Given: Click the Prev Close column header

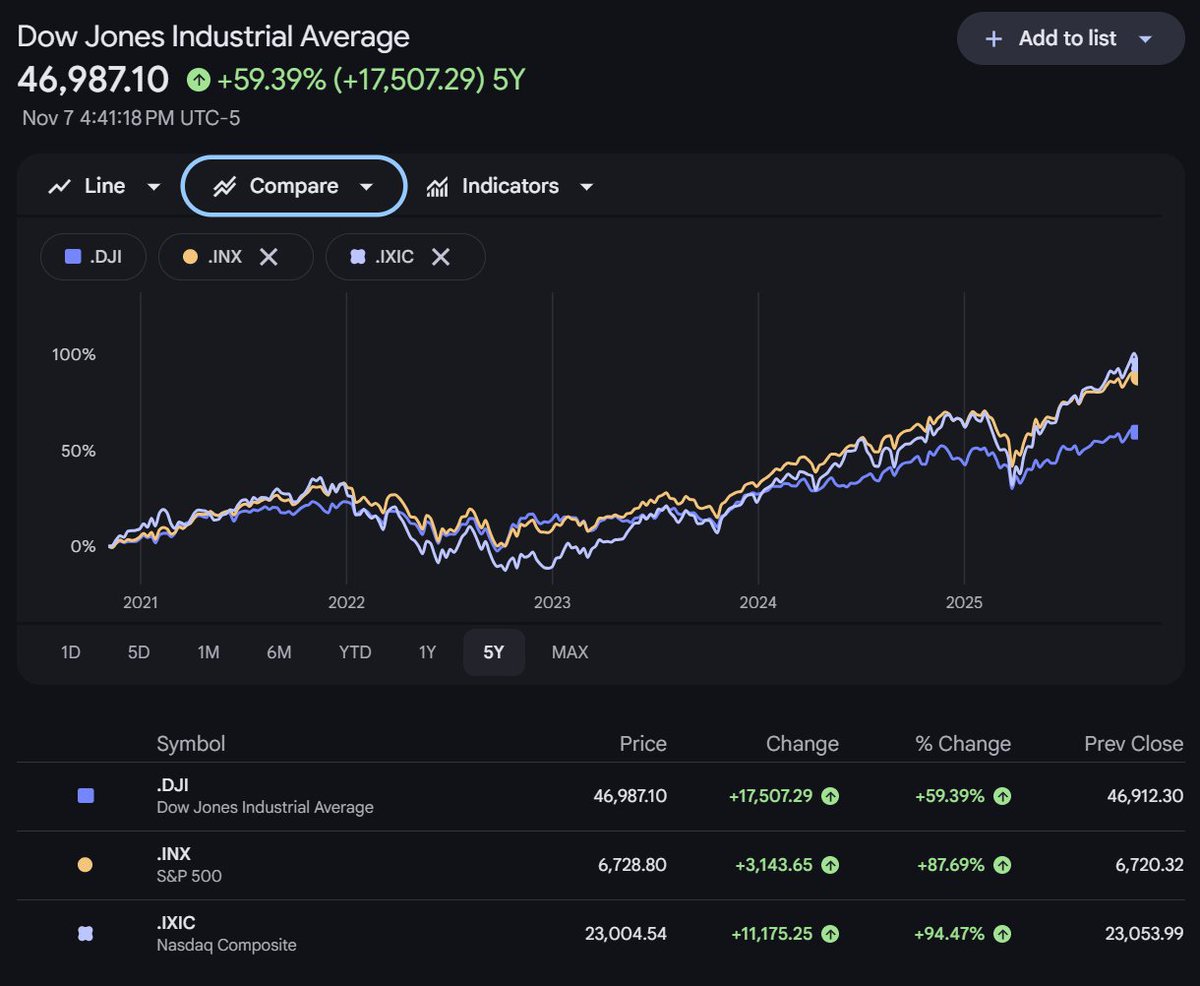Looking at the screenshot, I should click(1134, 744).
